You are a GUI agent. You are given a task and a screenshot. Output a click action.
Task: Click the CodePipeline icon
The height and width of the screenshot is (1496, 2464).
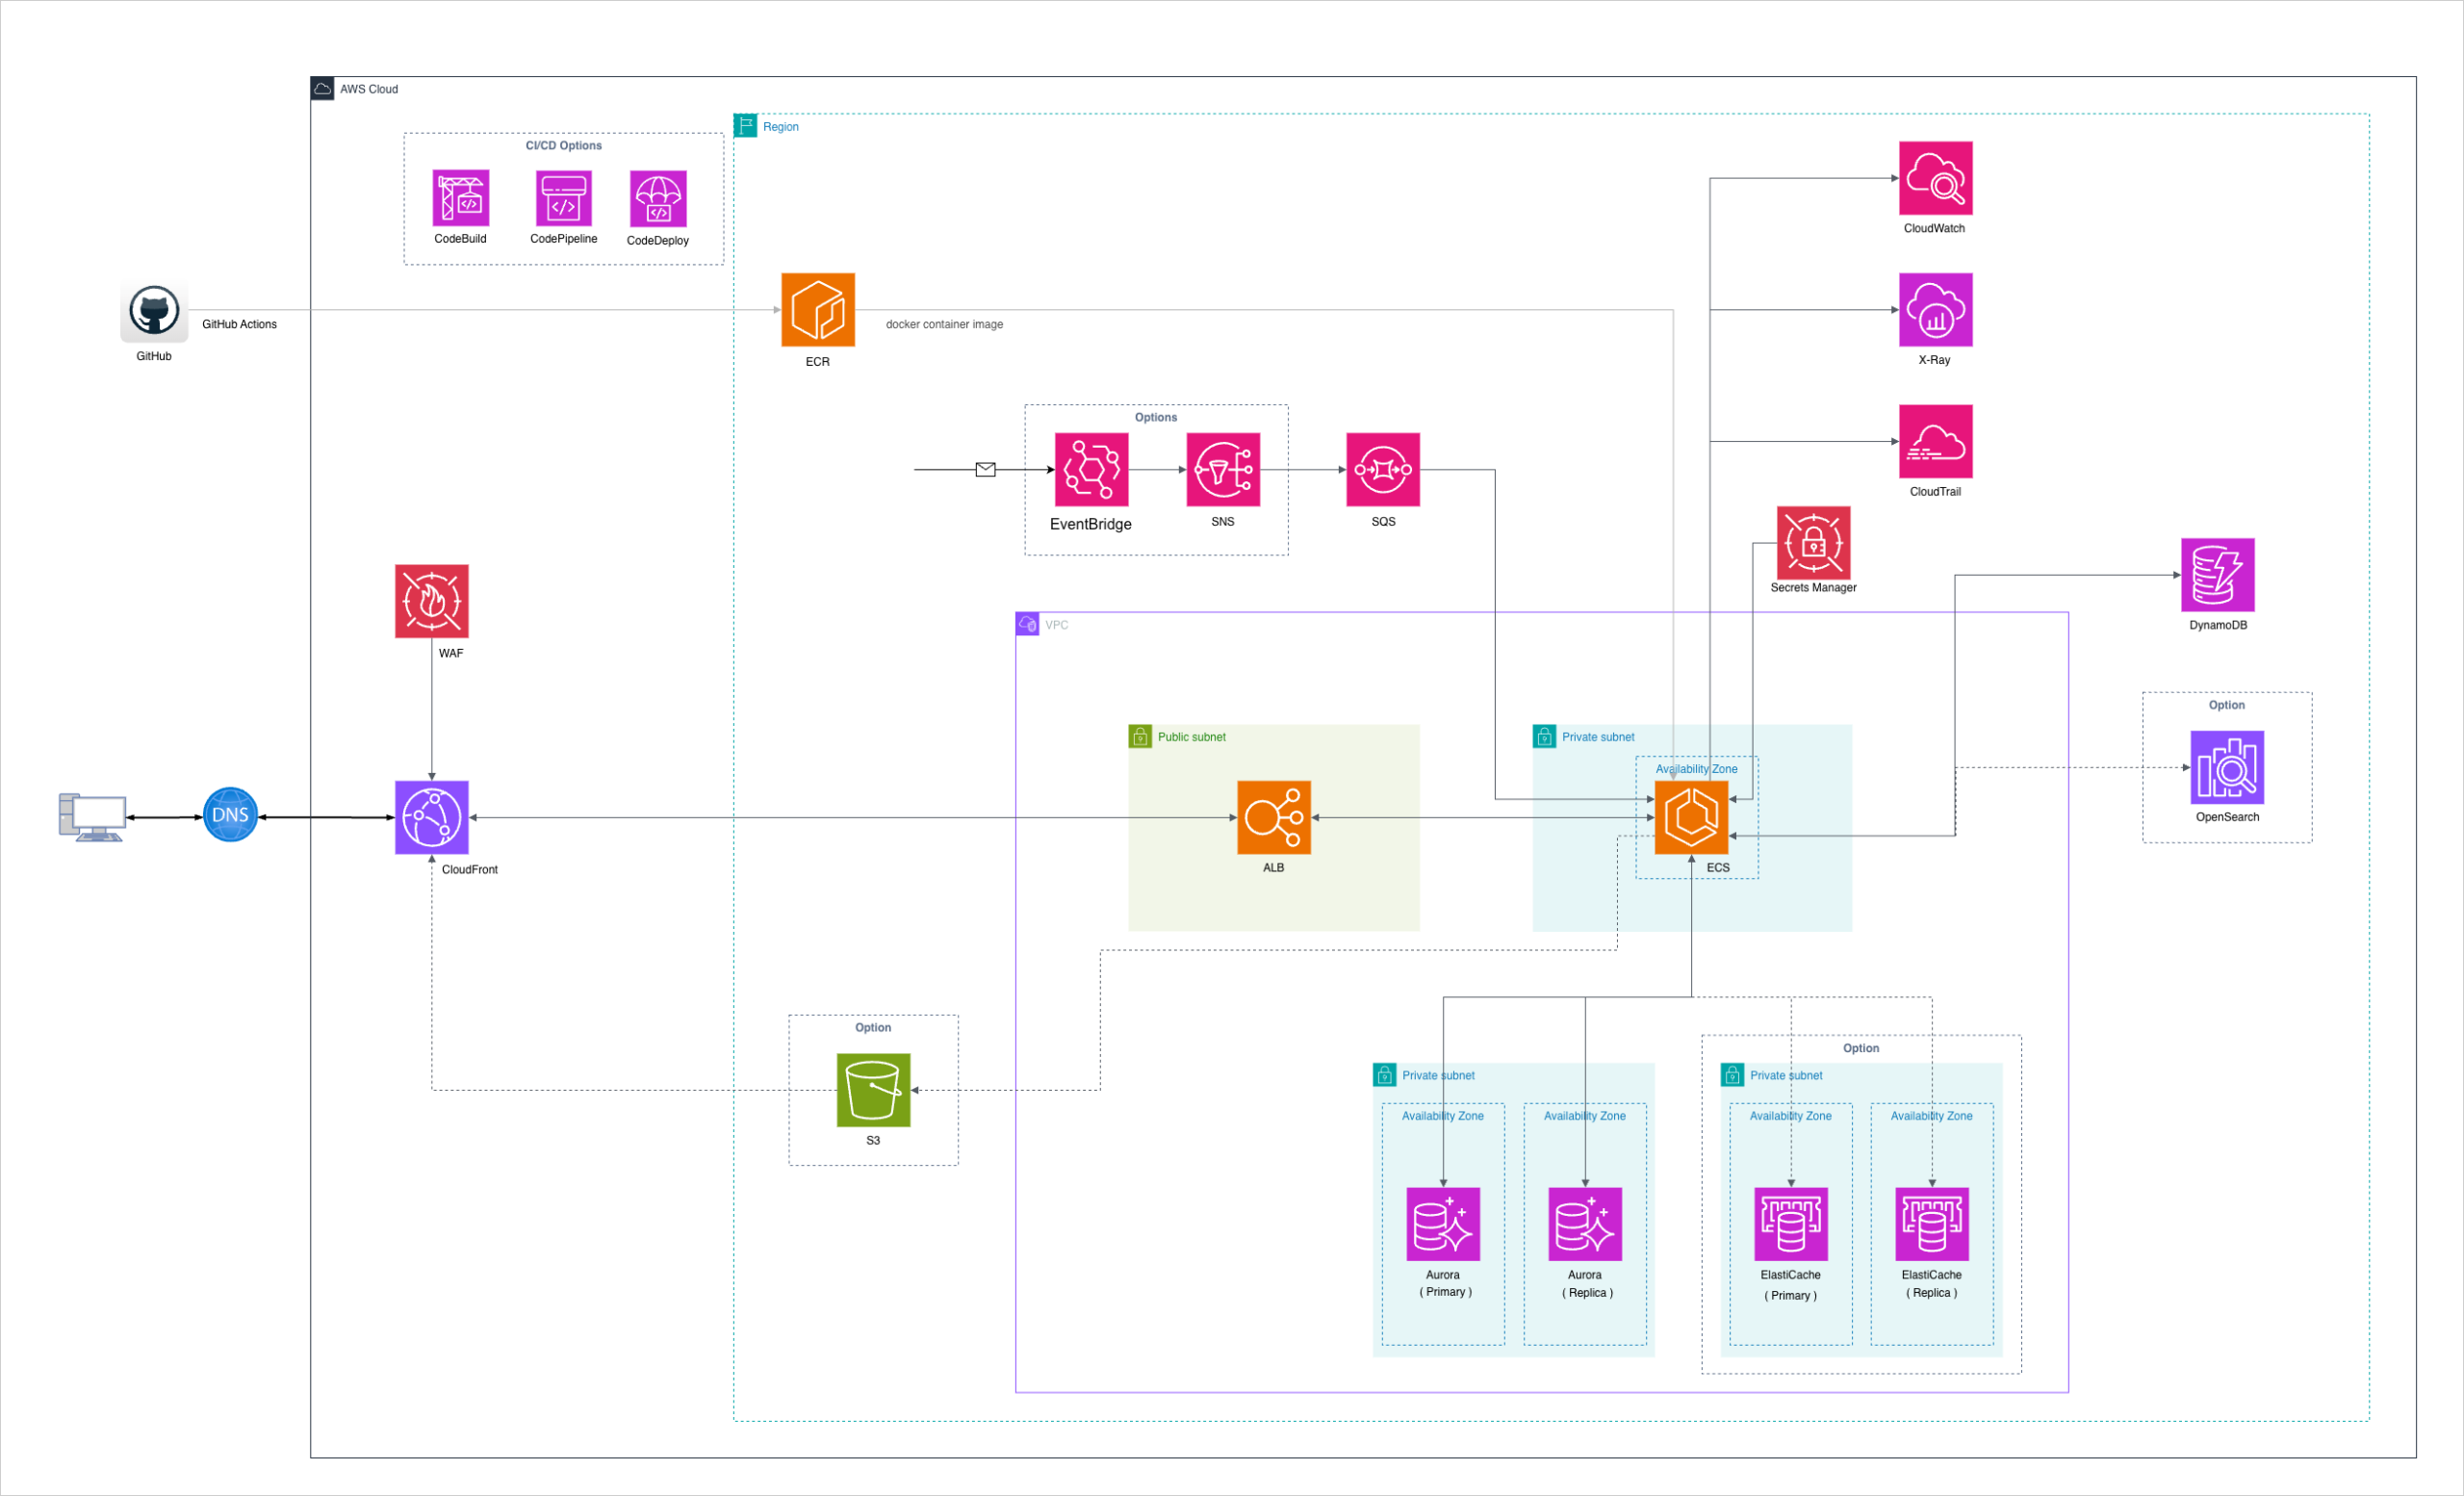pos(563,198)
